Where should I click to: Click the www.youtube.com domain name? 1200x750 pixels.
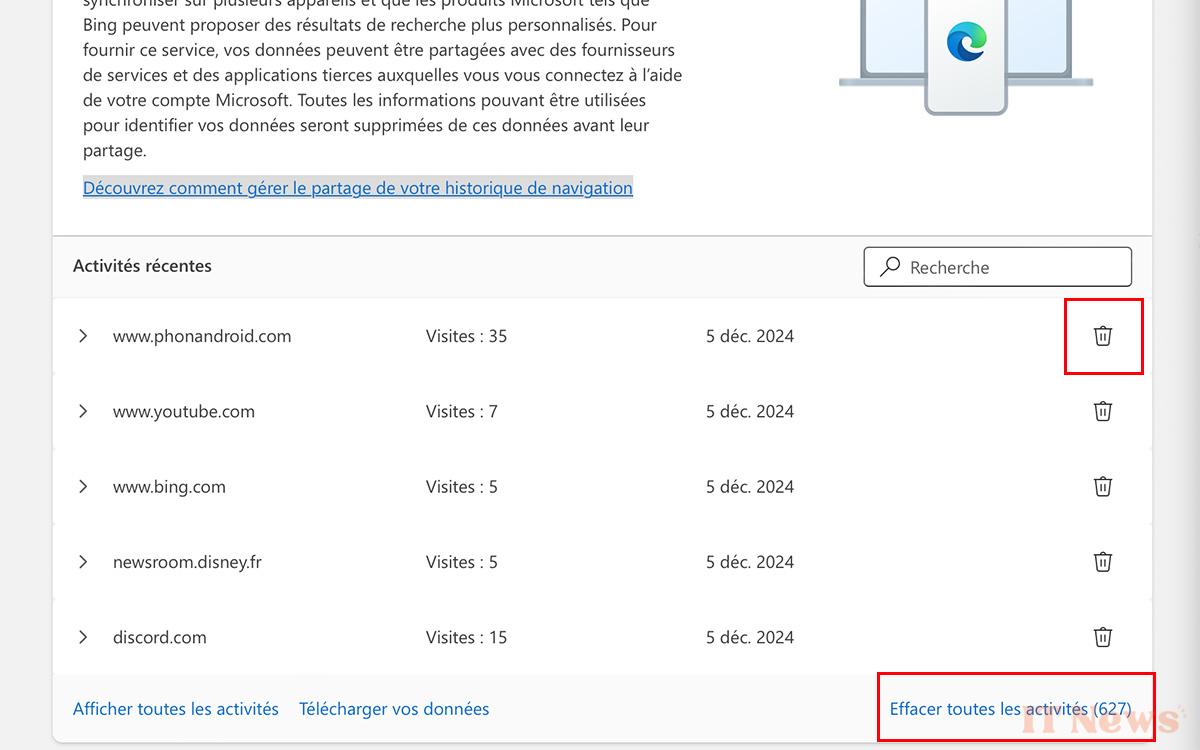click(184, 411)
